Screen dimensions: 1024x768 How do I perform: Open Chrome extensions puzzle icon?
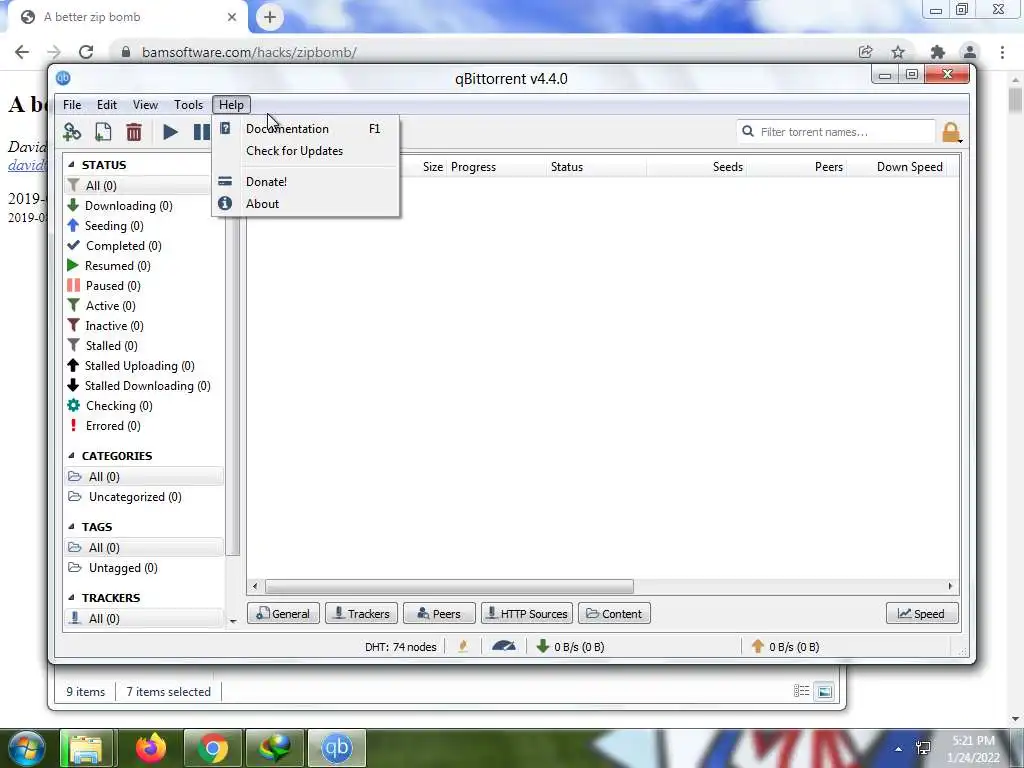point(937,52)
